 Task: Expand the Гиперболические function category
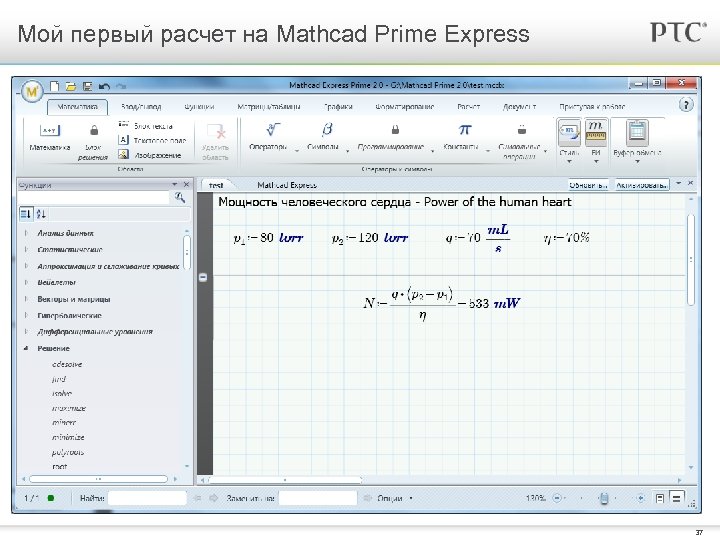tap(26, 315)
